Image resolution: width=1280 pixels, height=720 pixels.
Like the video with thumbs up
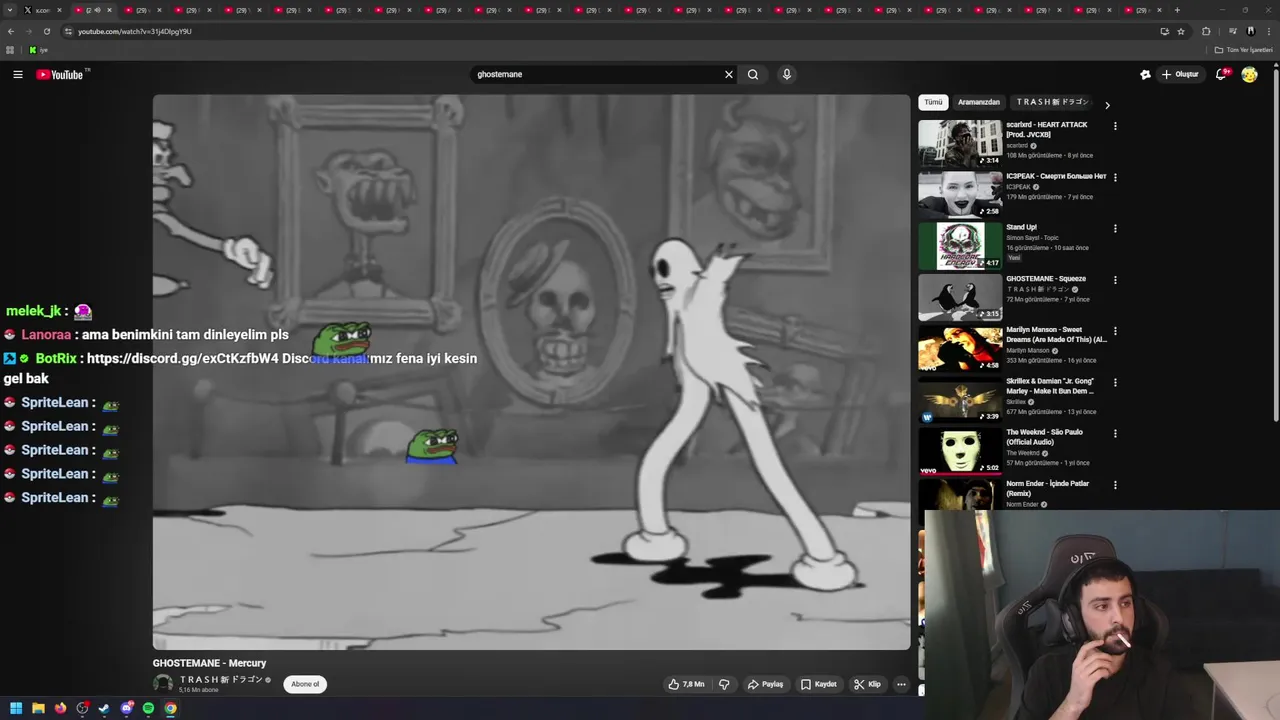pyautogui.click(x=686, y=684)
